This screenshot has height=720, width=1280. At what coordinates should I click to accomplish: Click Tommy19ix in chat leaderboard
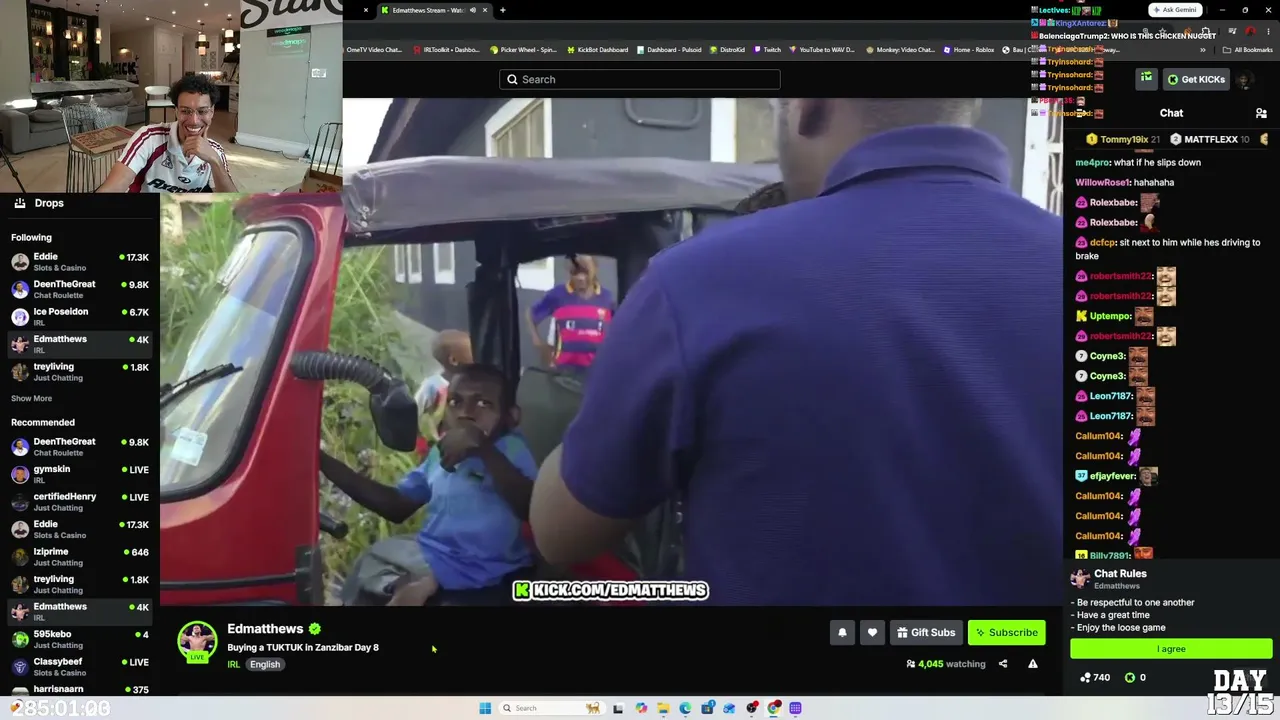tap(1123, 140)
